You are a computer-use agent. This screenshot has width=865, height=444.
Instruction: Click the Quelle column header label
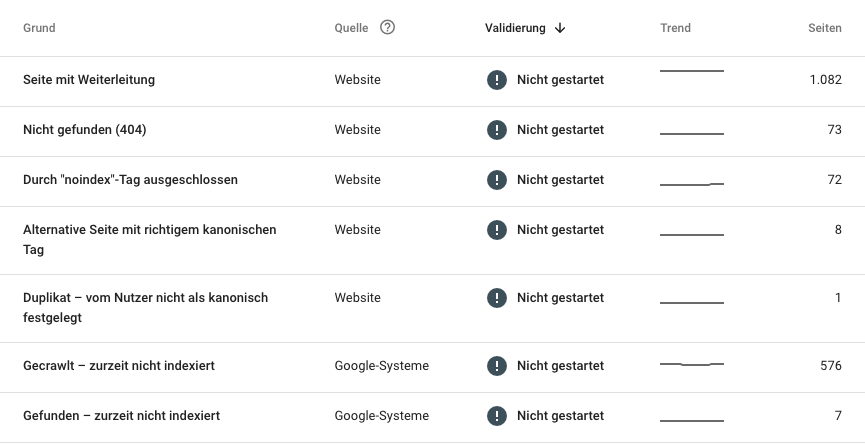point(351,28)
